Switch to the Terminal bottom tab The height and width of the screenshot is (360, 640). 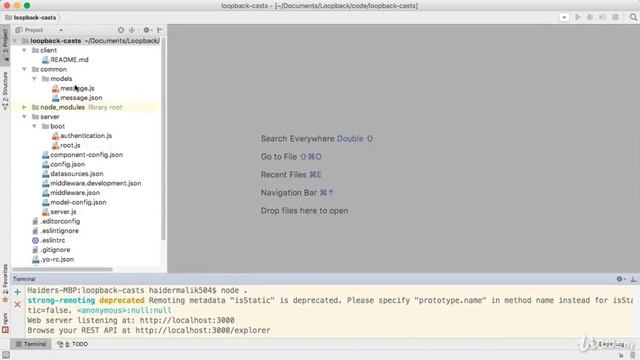point(31,344)
